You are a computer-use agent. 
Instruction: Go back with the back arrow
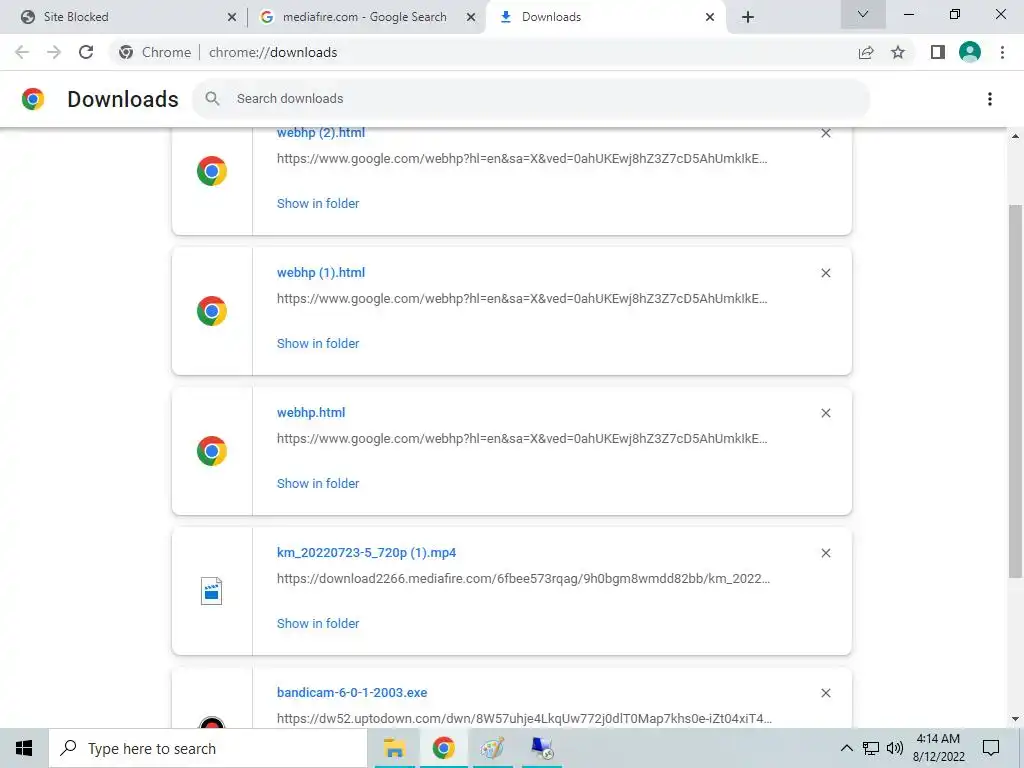22,52
